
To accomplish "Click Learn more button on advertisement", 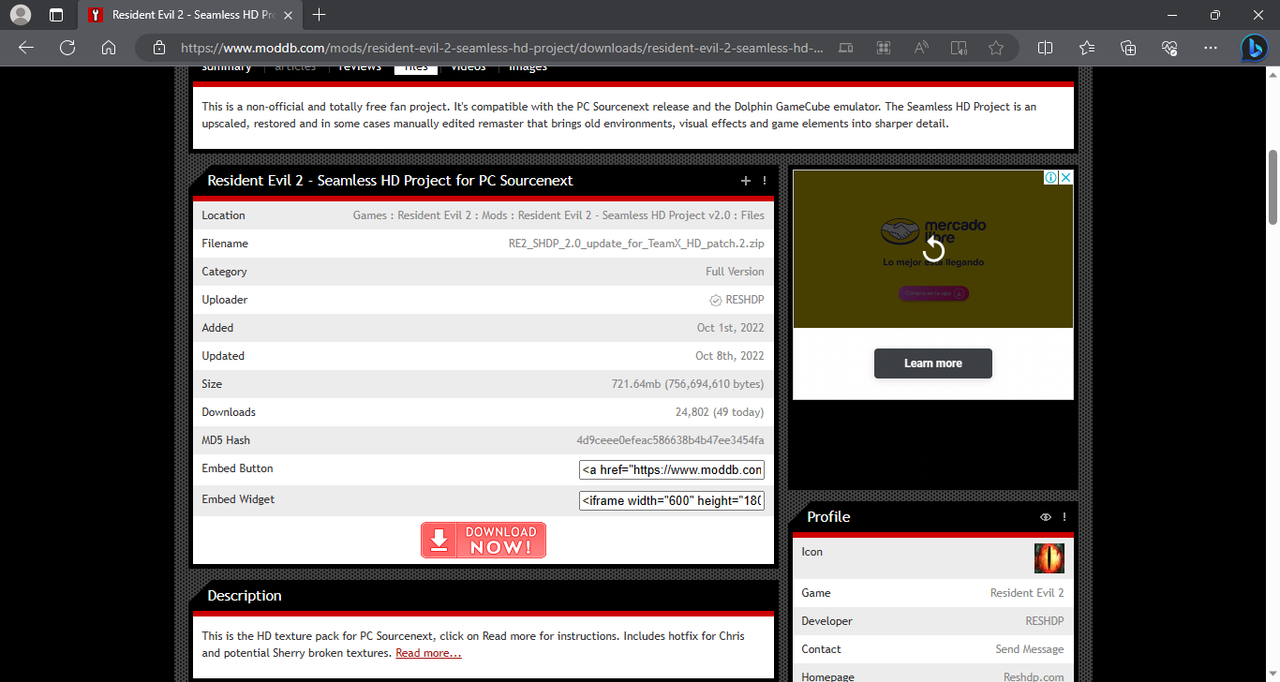I will click(933, 363).
